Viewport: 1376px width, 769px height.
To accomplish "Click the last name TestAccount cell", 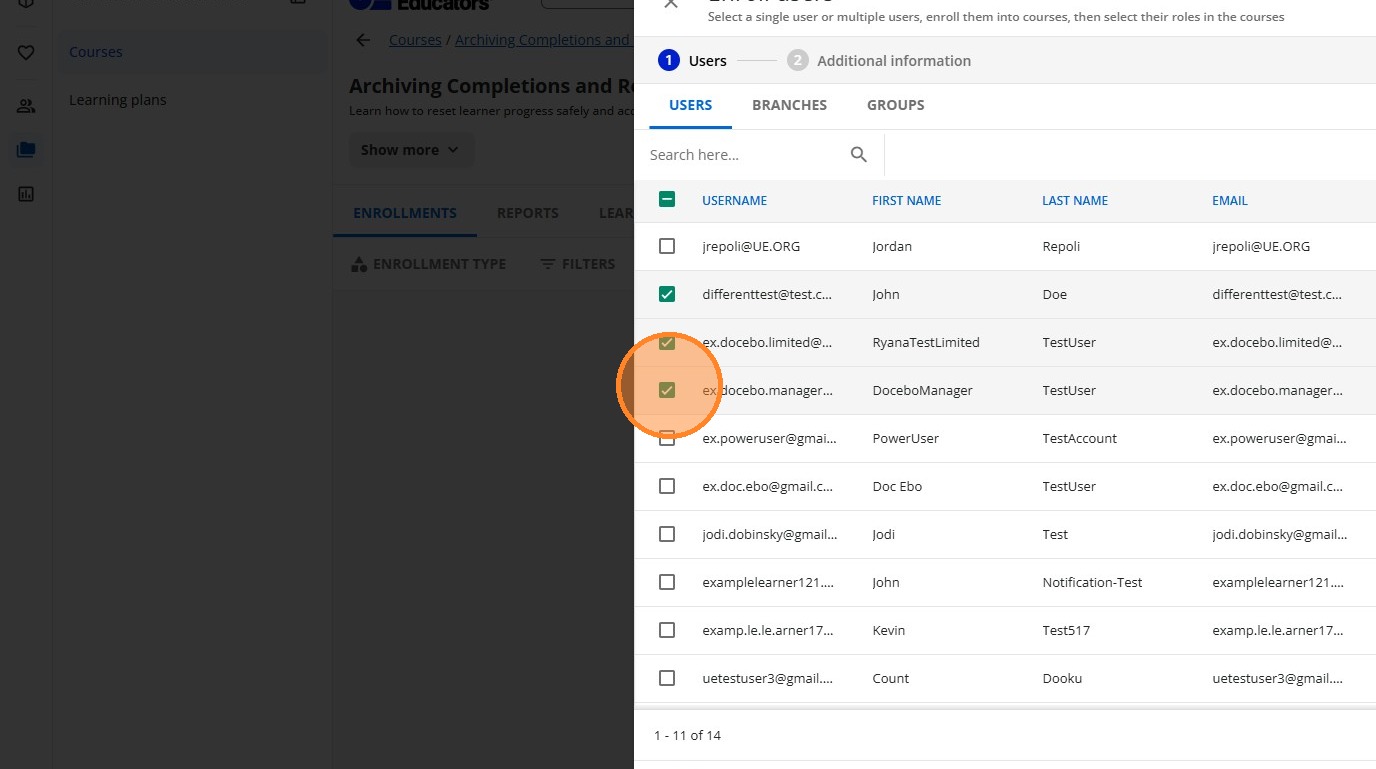I will (x=1079, y=438).
